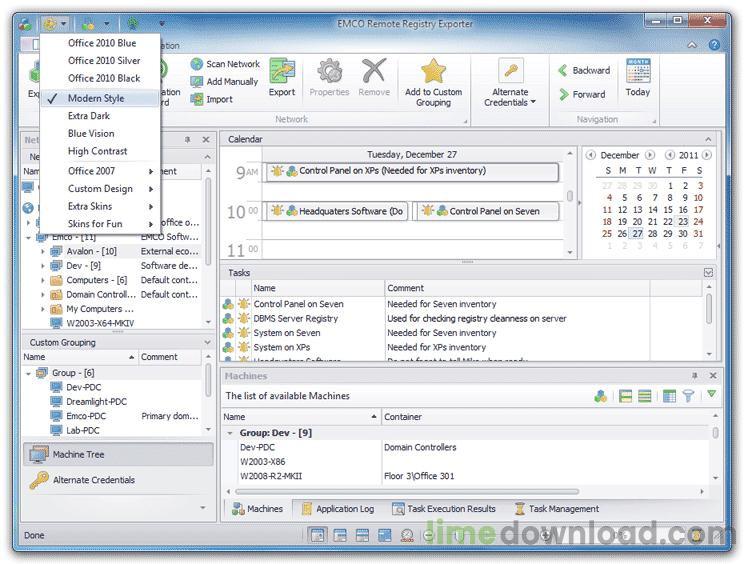Expand the Avalon - [10] tree node
The width and height of the screenshot is (744, 564).
[x=44, y=252]
